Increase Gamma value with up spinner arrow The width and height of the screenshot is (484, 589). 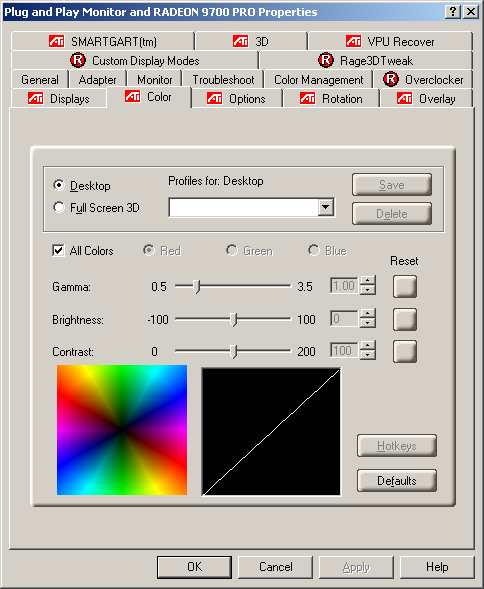(368, 281)
